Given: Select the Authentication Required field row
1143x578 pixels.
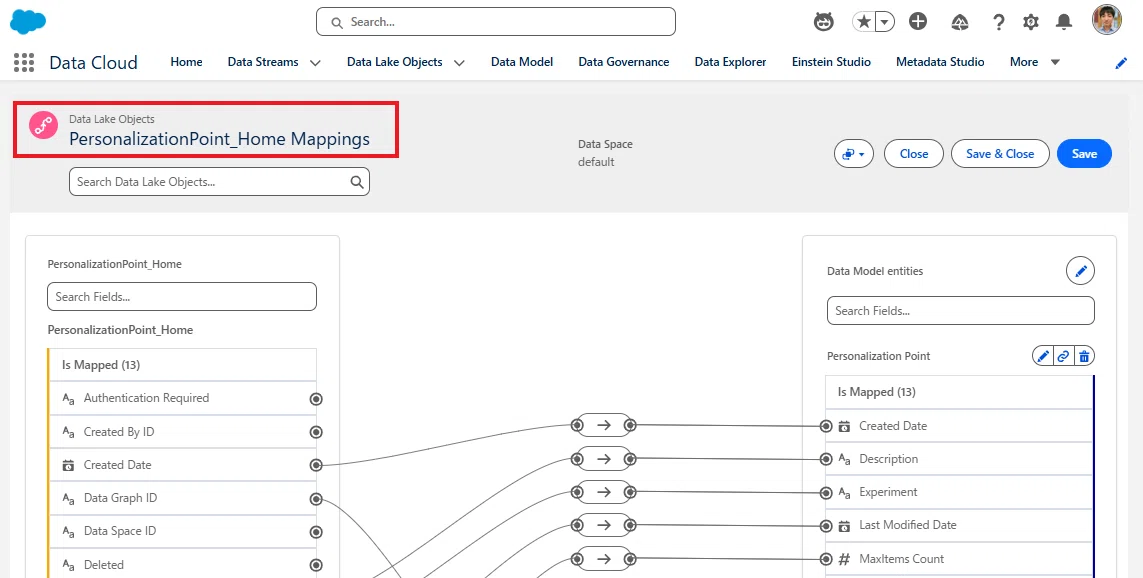Looking at the screenshot, I should coord(182,398).
